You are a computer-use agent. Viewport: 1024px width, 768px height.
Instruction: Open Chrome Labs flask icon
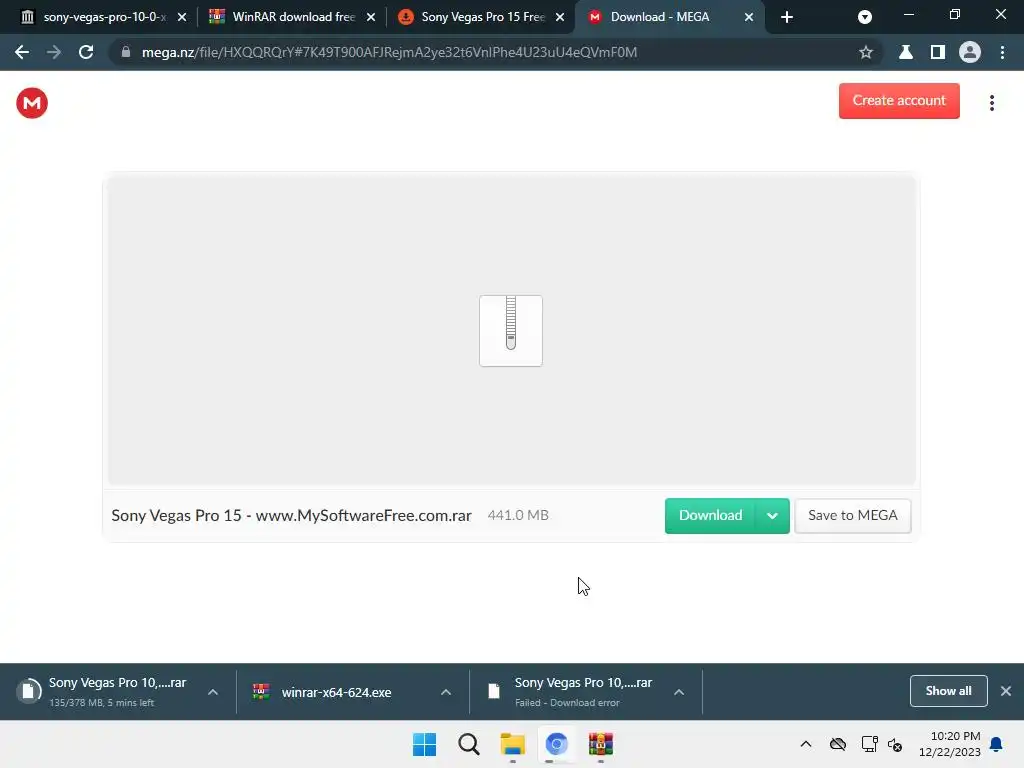(906, 52)
